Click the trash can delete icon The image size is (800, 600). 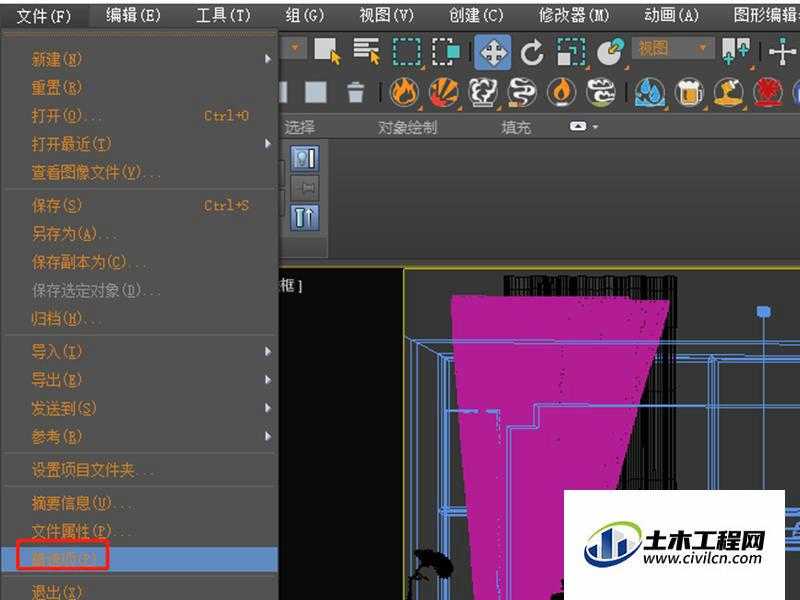pyautogui.click(x=356, y=92)
